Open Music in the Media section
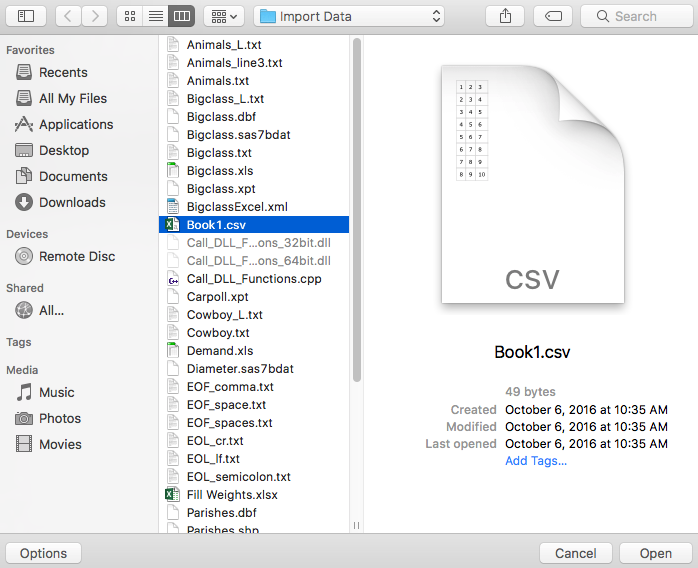This screenshot has width=698, height=568. point(45,392)
